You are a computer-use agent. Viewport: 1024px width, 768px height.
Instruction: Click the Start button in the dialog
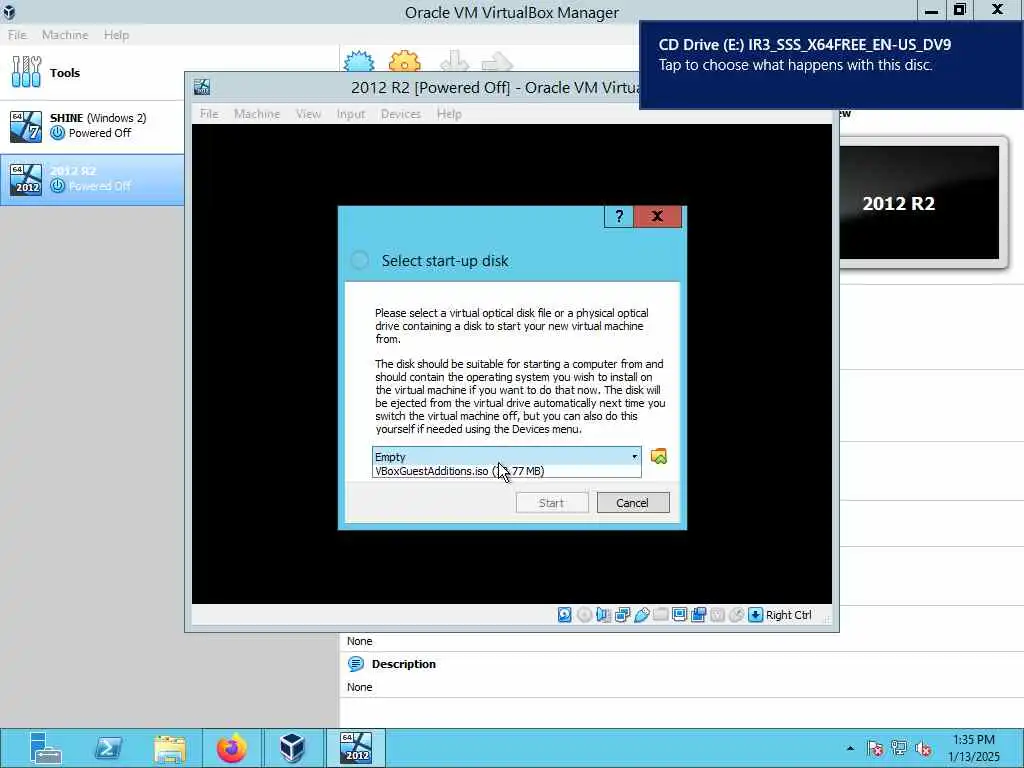click(x=551, y=503)
